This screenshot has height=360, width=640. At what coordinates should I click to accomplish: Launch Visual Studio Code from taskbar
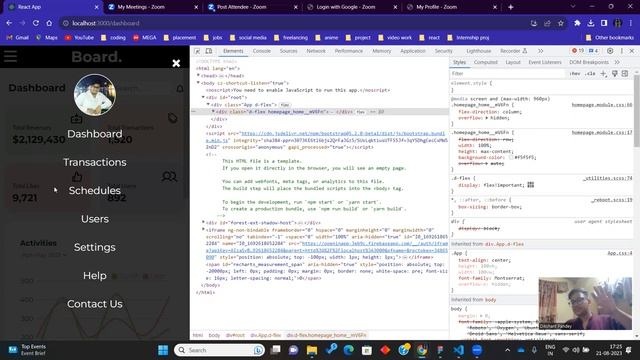tap(458, 350)
